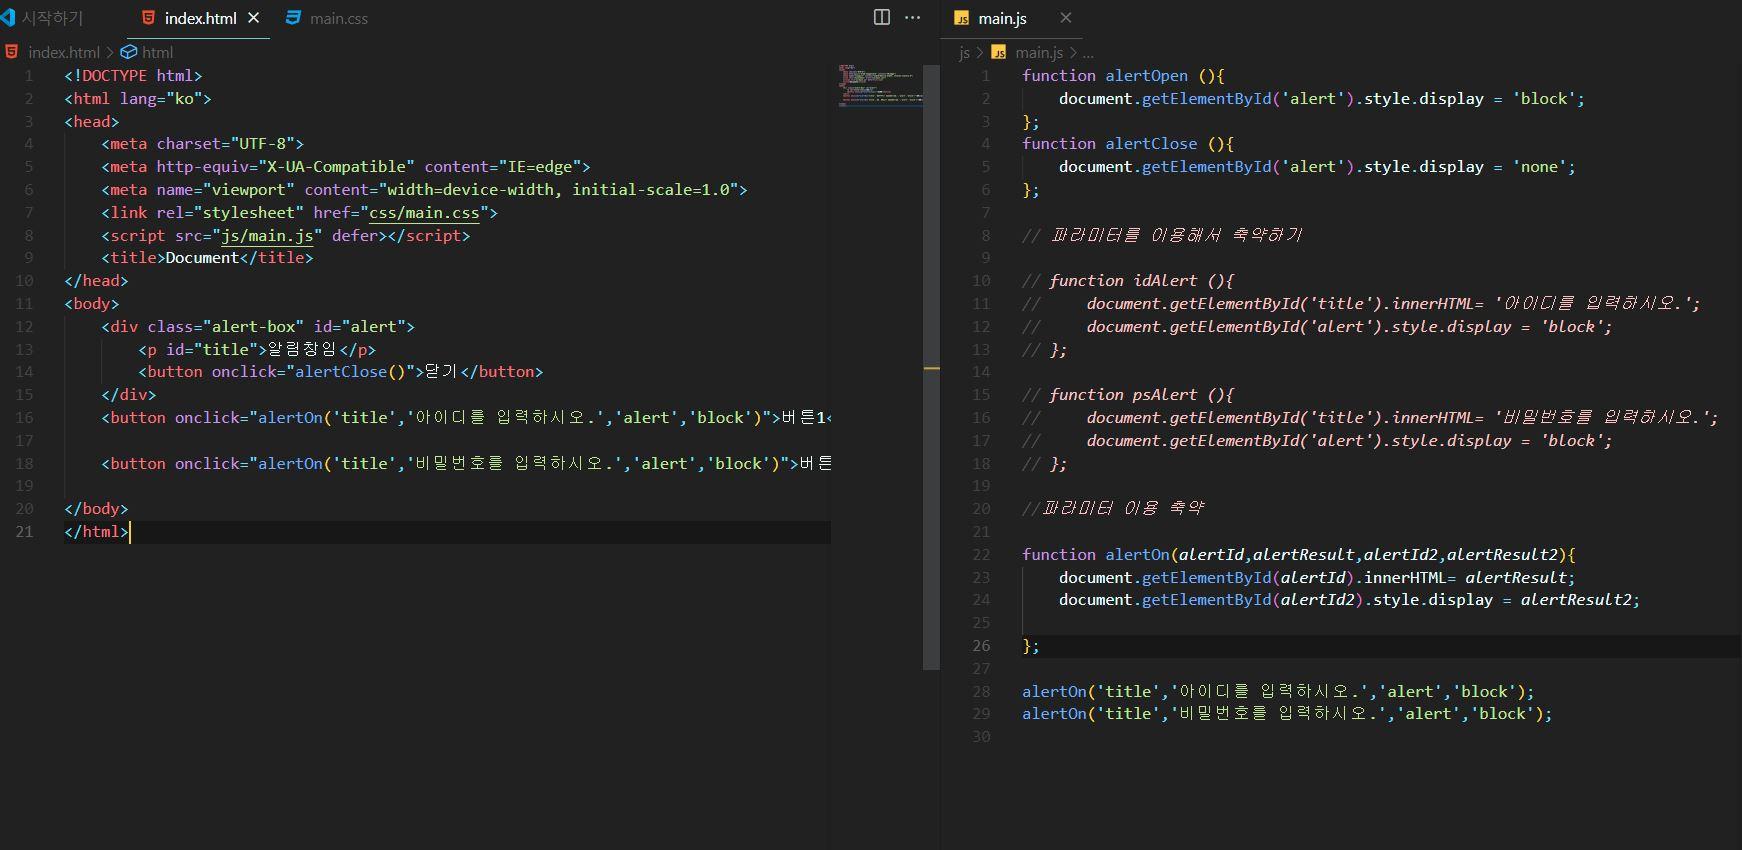Image resolution: width=1742 pixels, height=850 pixels.
Task: Click alertClose() in the onclick attribute
Action: 350,371
